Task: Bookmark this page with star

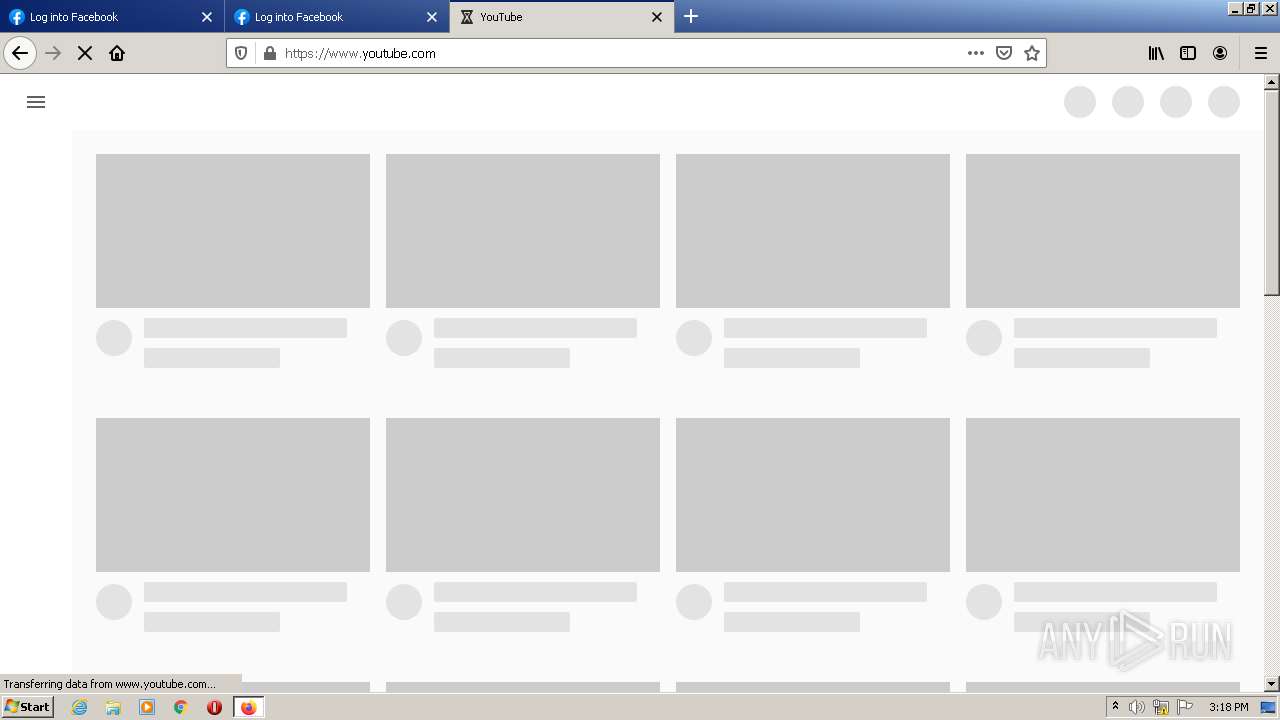Action: [x=1032, y=53]
